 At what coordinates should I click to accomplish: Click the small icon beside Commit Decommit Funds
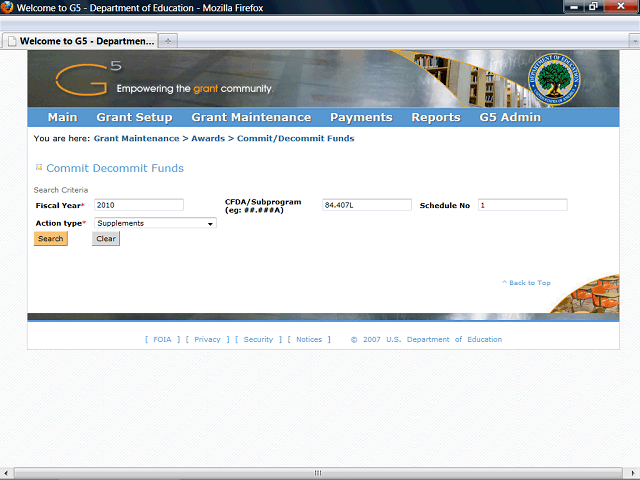pos(39,167)
